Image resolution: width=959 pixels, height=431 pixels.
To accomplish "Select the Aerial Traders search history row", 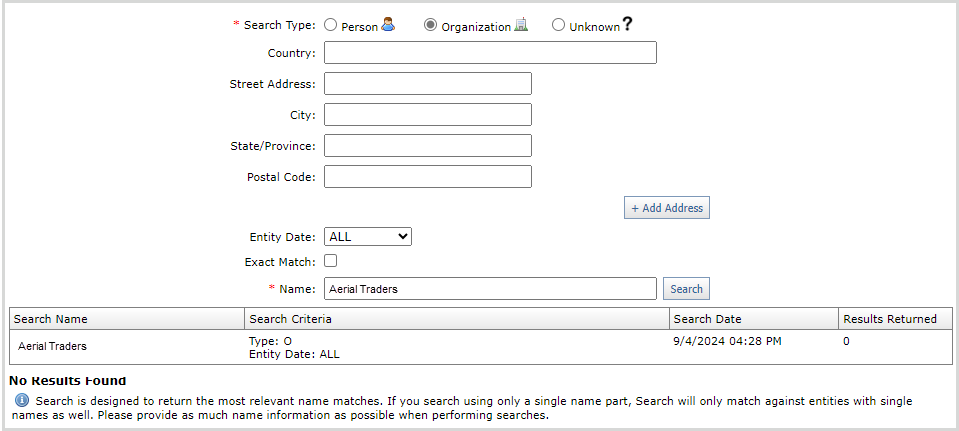I will click(52, 346).
